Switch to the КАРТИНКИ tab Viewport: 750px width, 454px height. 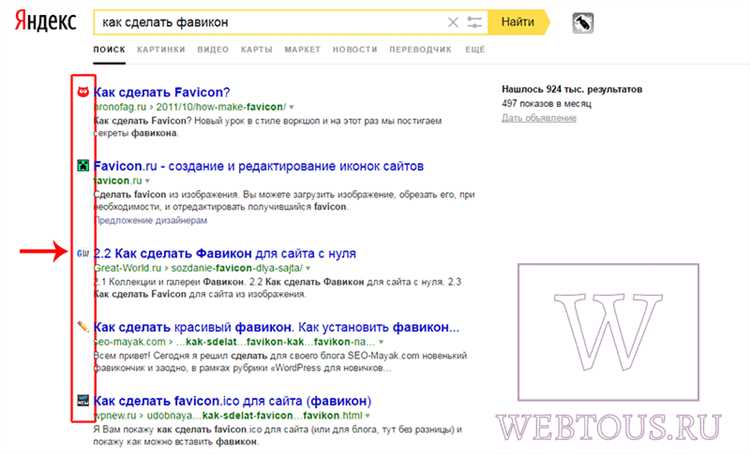(x=161, y=48)
